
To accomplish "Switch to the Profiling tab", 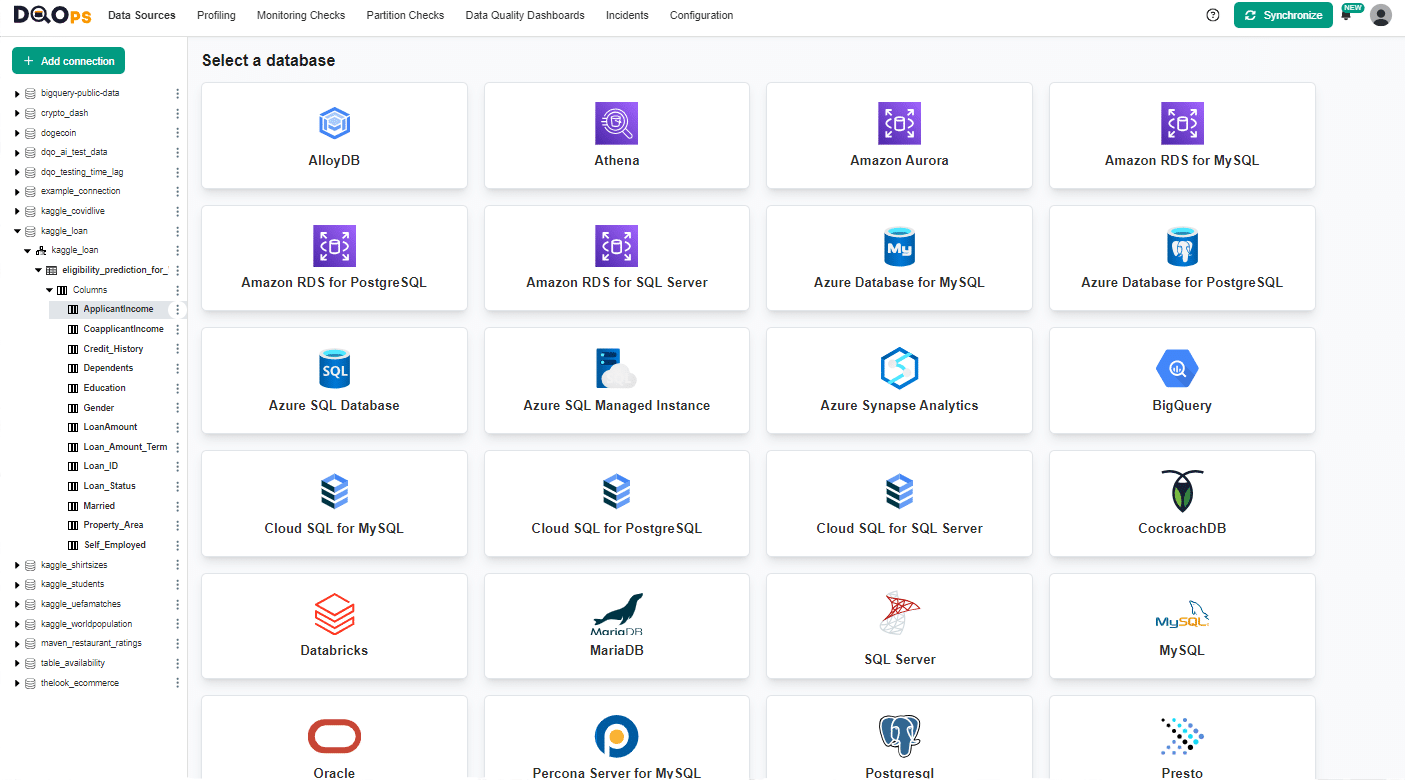I will tap(216, 15).
